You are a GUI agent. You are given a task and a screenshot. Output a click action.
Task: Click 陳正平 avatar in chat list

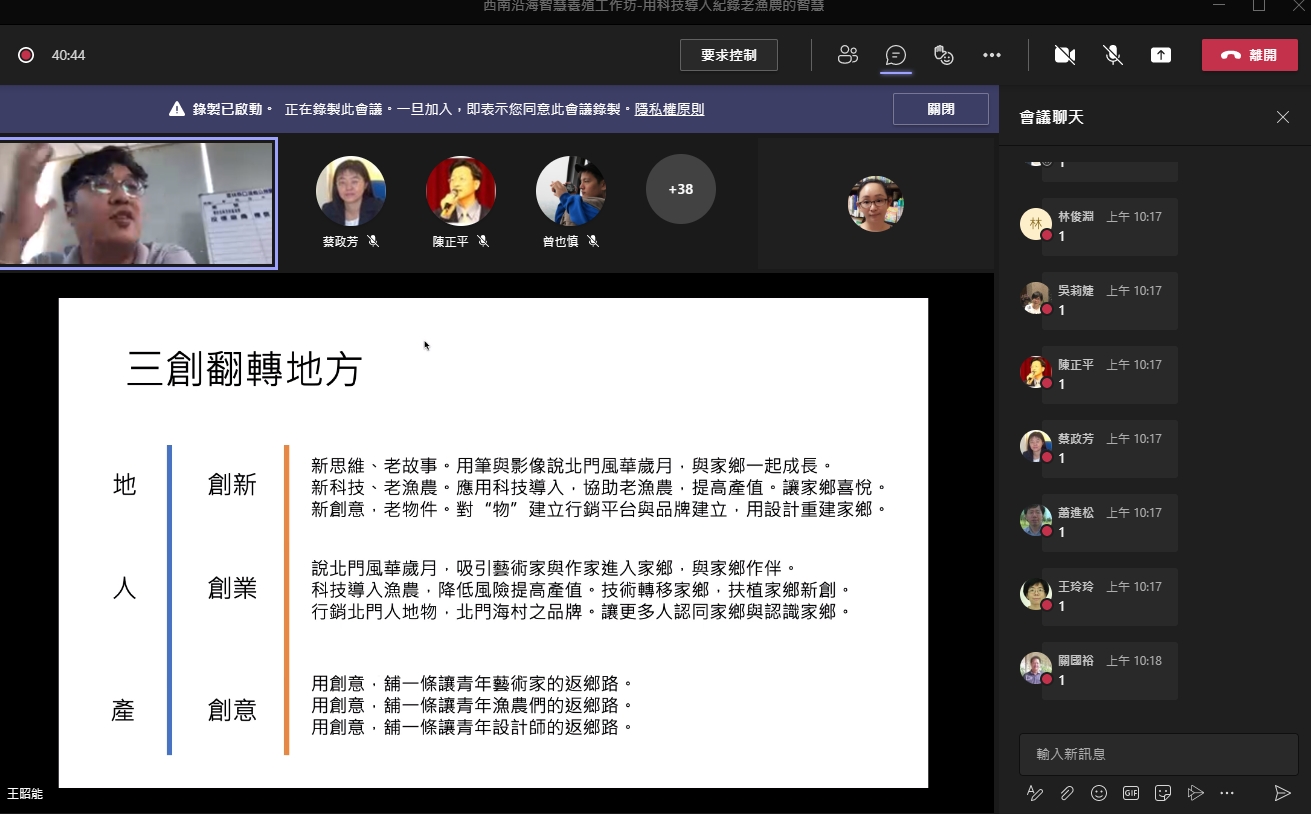(1035, 372)
